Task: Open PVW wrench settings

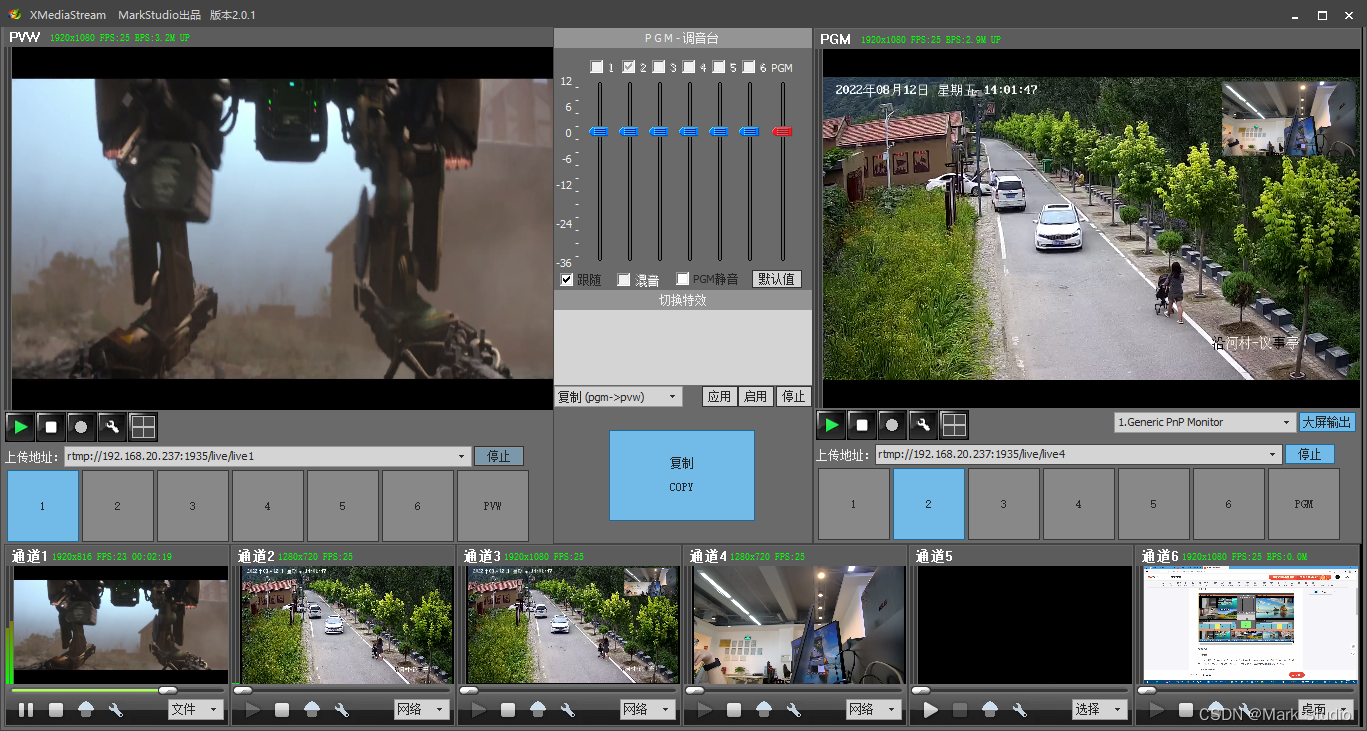Action: coord(112,426)
